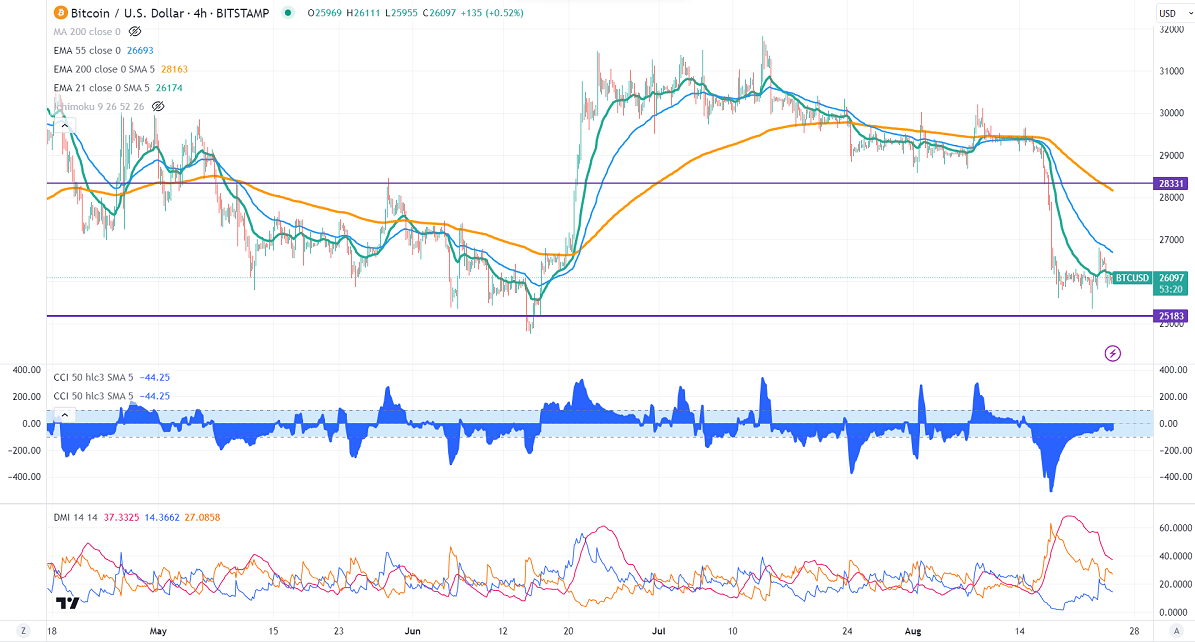Click the green market status dot
This screenshot has height=642, width=1195.
(x=287, y=13)
